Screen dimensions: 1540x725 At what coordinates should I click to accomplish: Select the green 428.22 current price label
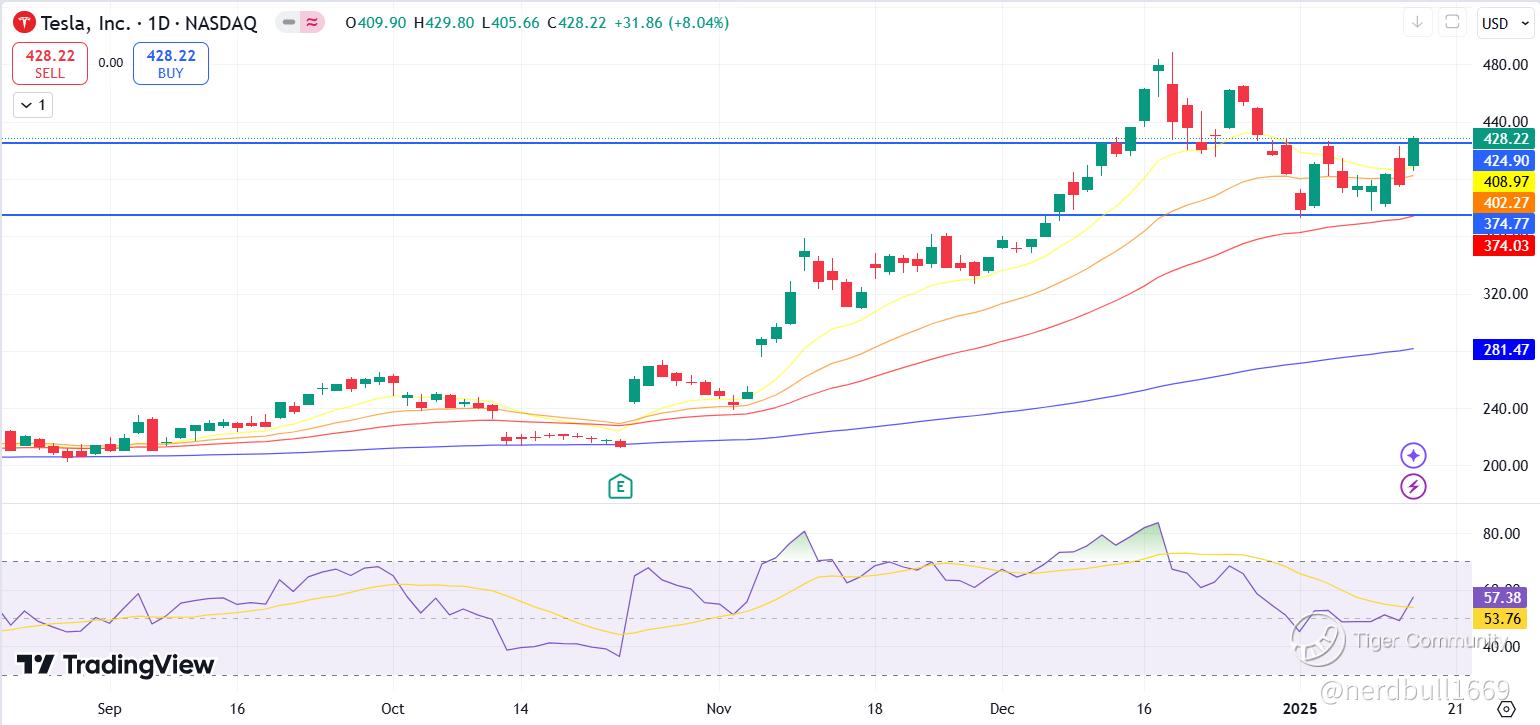point(1503,139)
